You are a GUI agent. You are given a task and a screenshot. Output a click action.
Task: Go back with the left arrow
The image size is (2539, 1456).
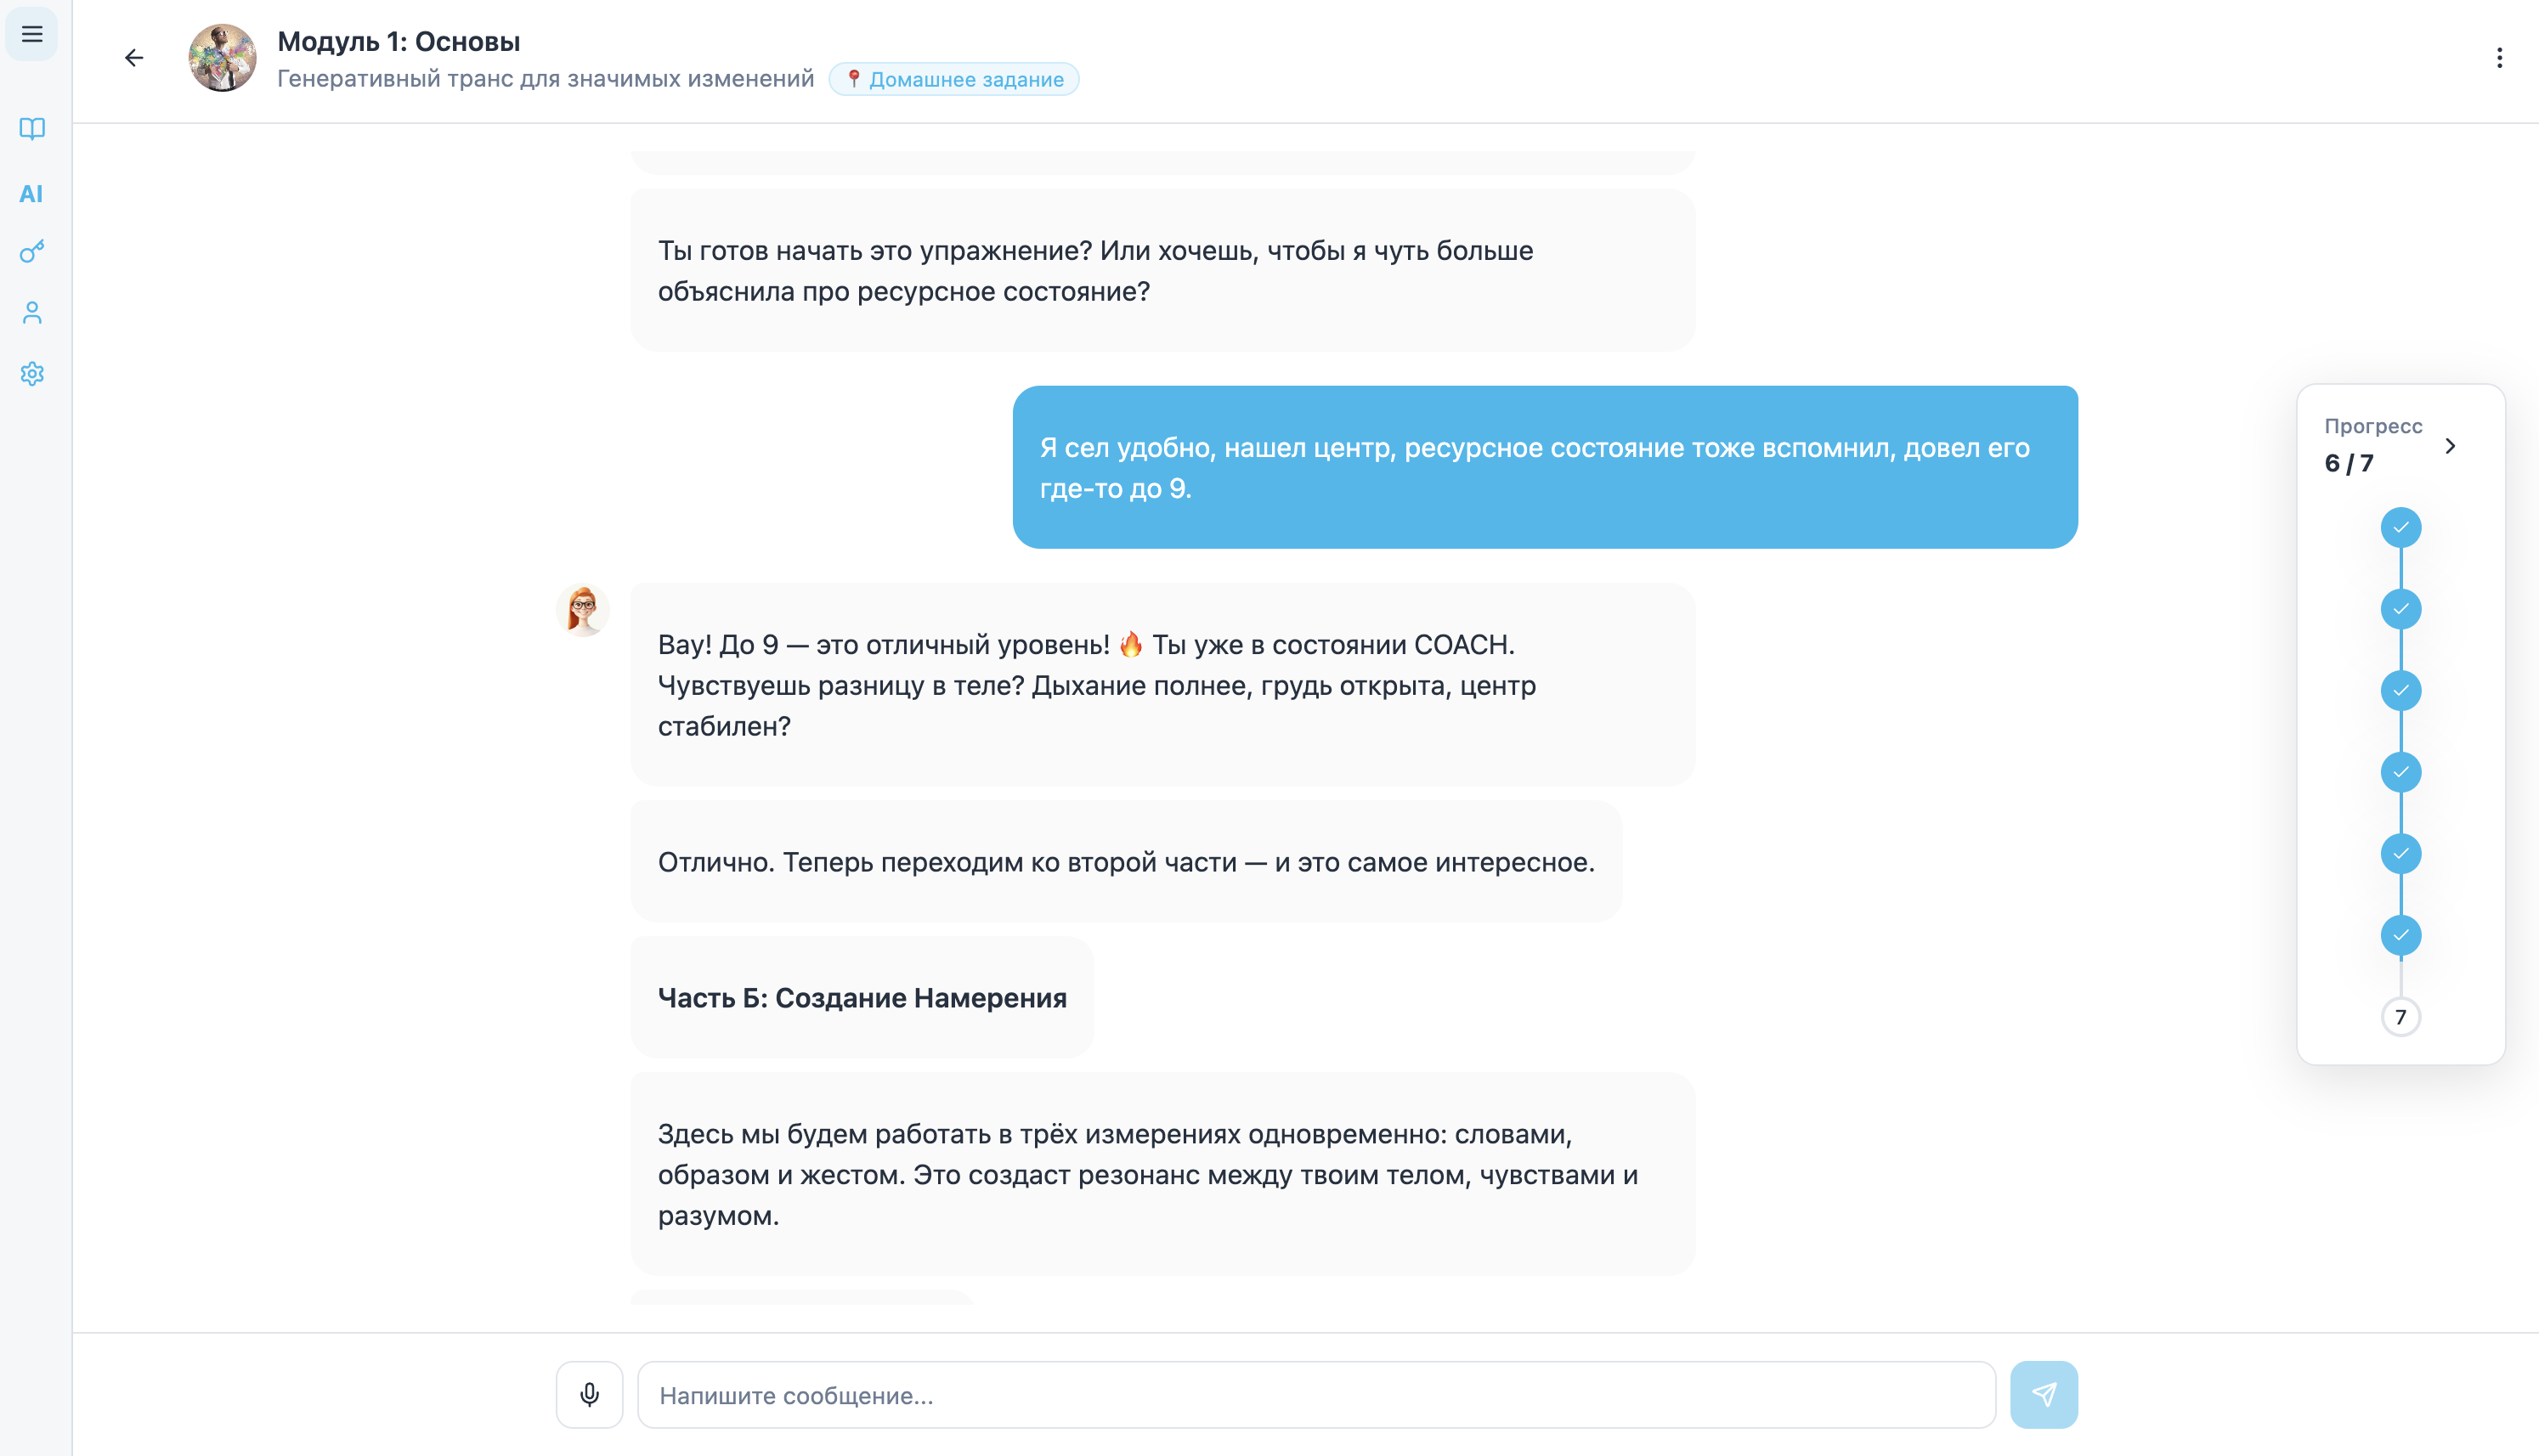(x=134, y=58)
